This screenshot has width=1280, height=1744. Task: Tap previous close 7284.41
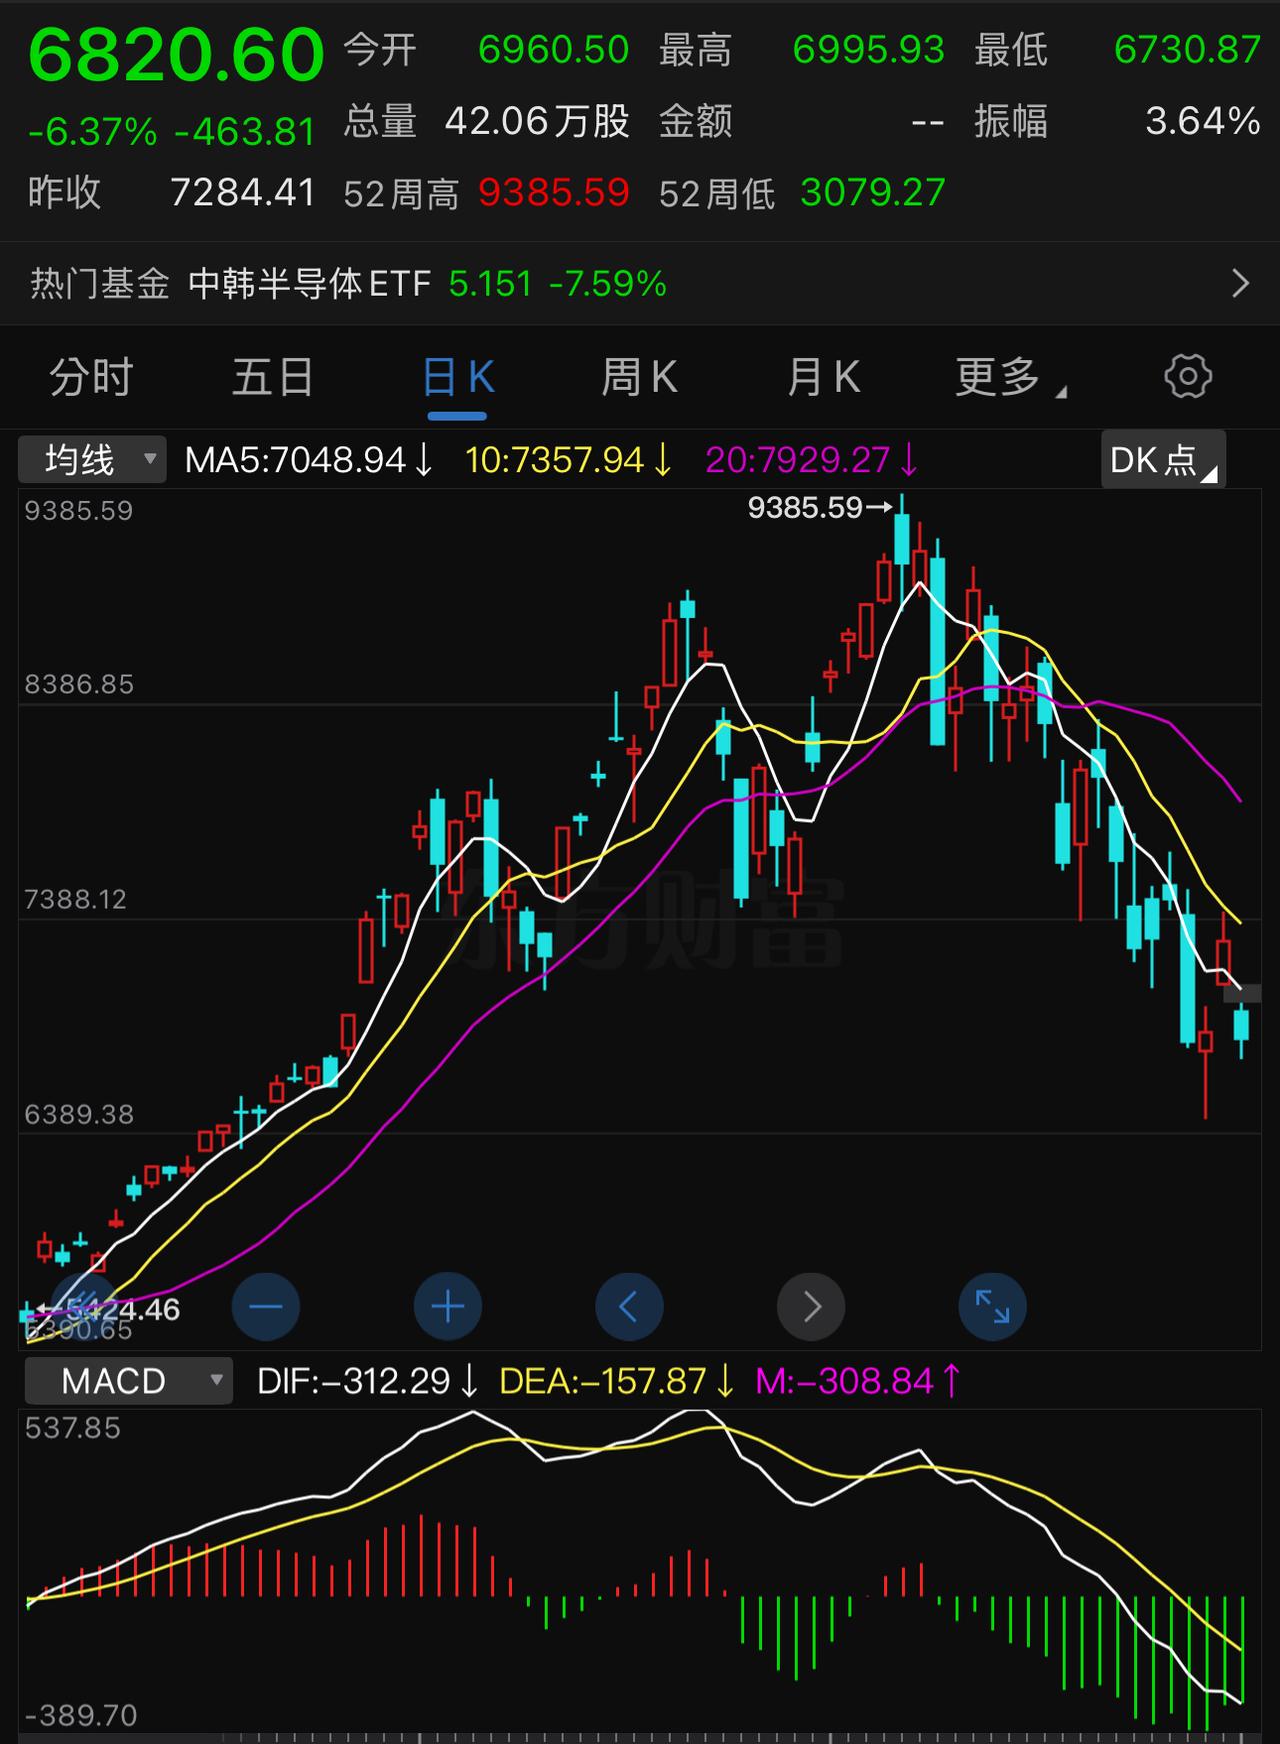(x=243, y=192)
